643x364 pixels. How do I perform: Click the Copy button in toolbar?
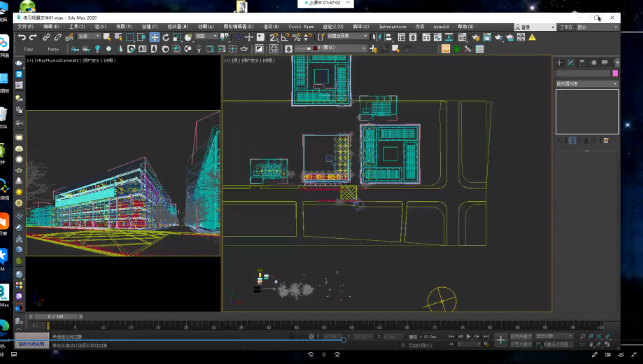tap(28, 49)
